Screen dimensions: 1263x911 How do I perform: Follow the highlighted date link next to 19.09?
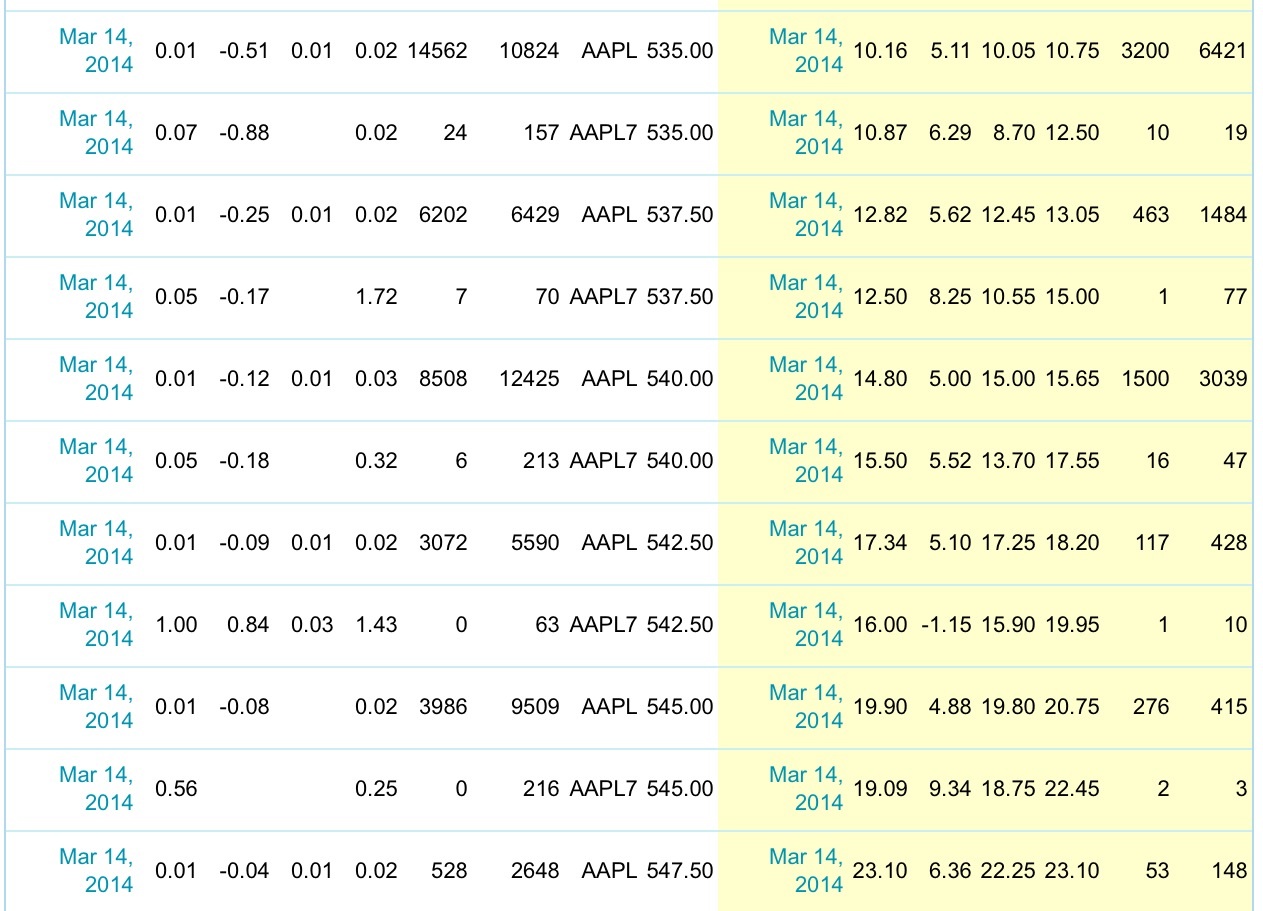(806, 788)
